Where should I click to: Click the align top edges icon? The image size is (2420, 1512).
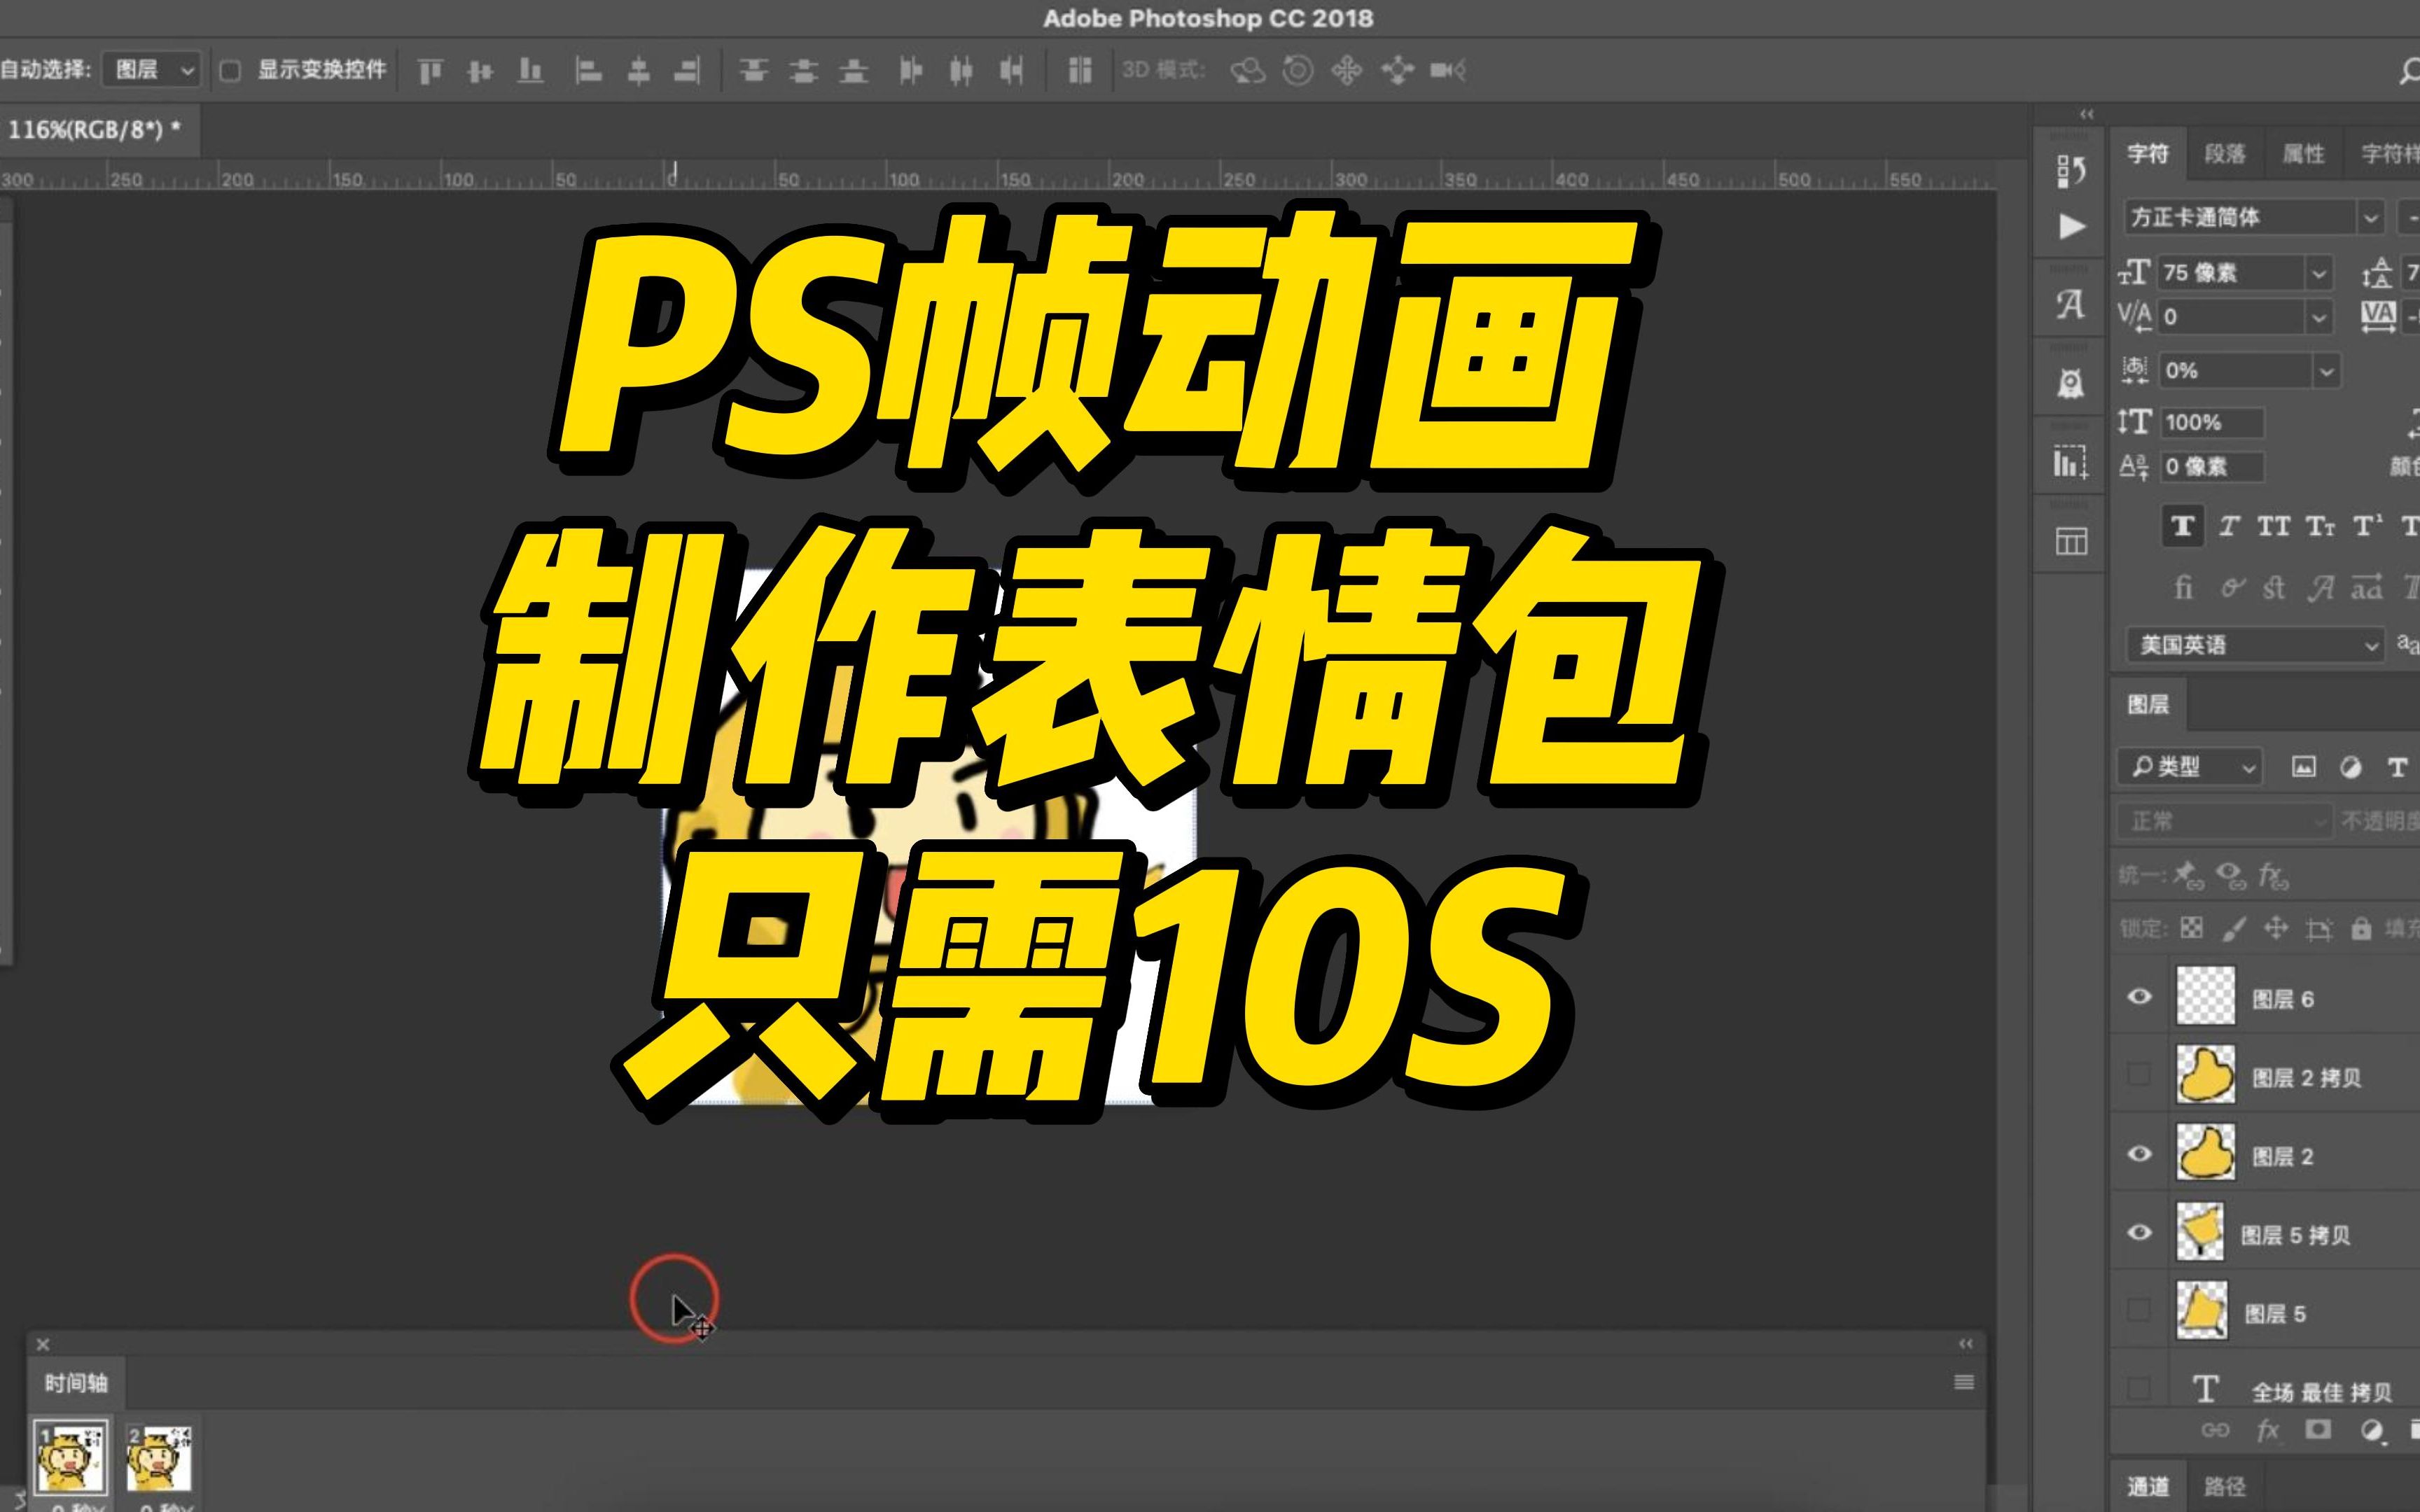pos(430,71)
